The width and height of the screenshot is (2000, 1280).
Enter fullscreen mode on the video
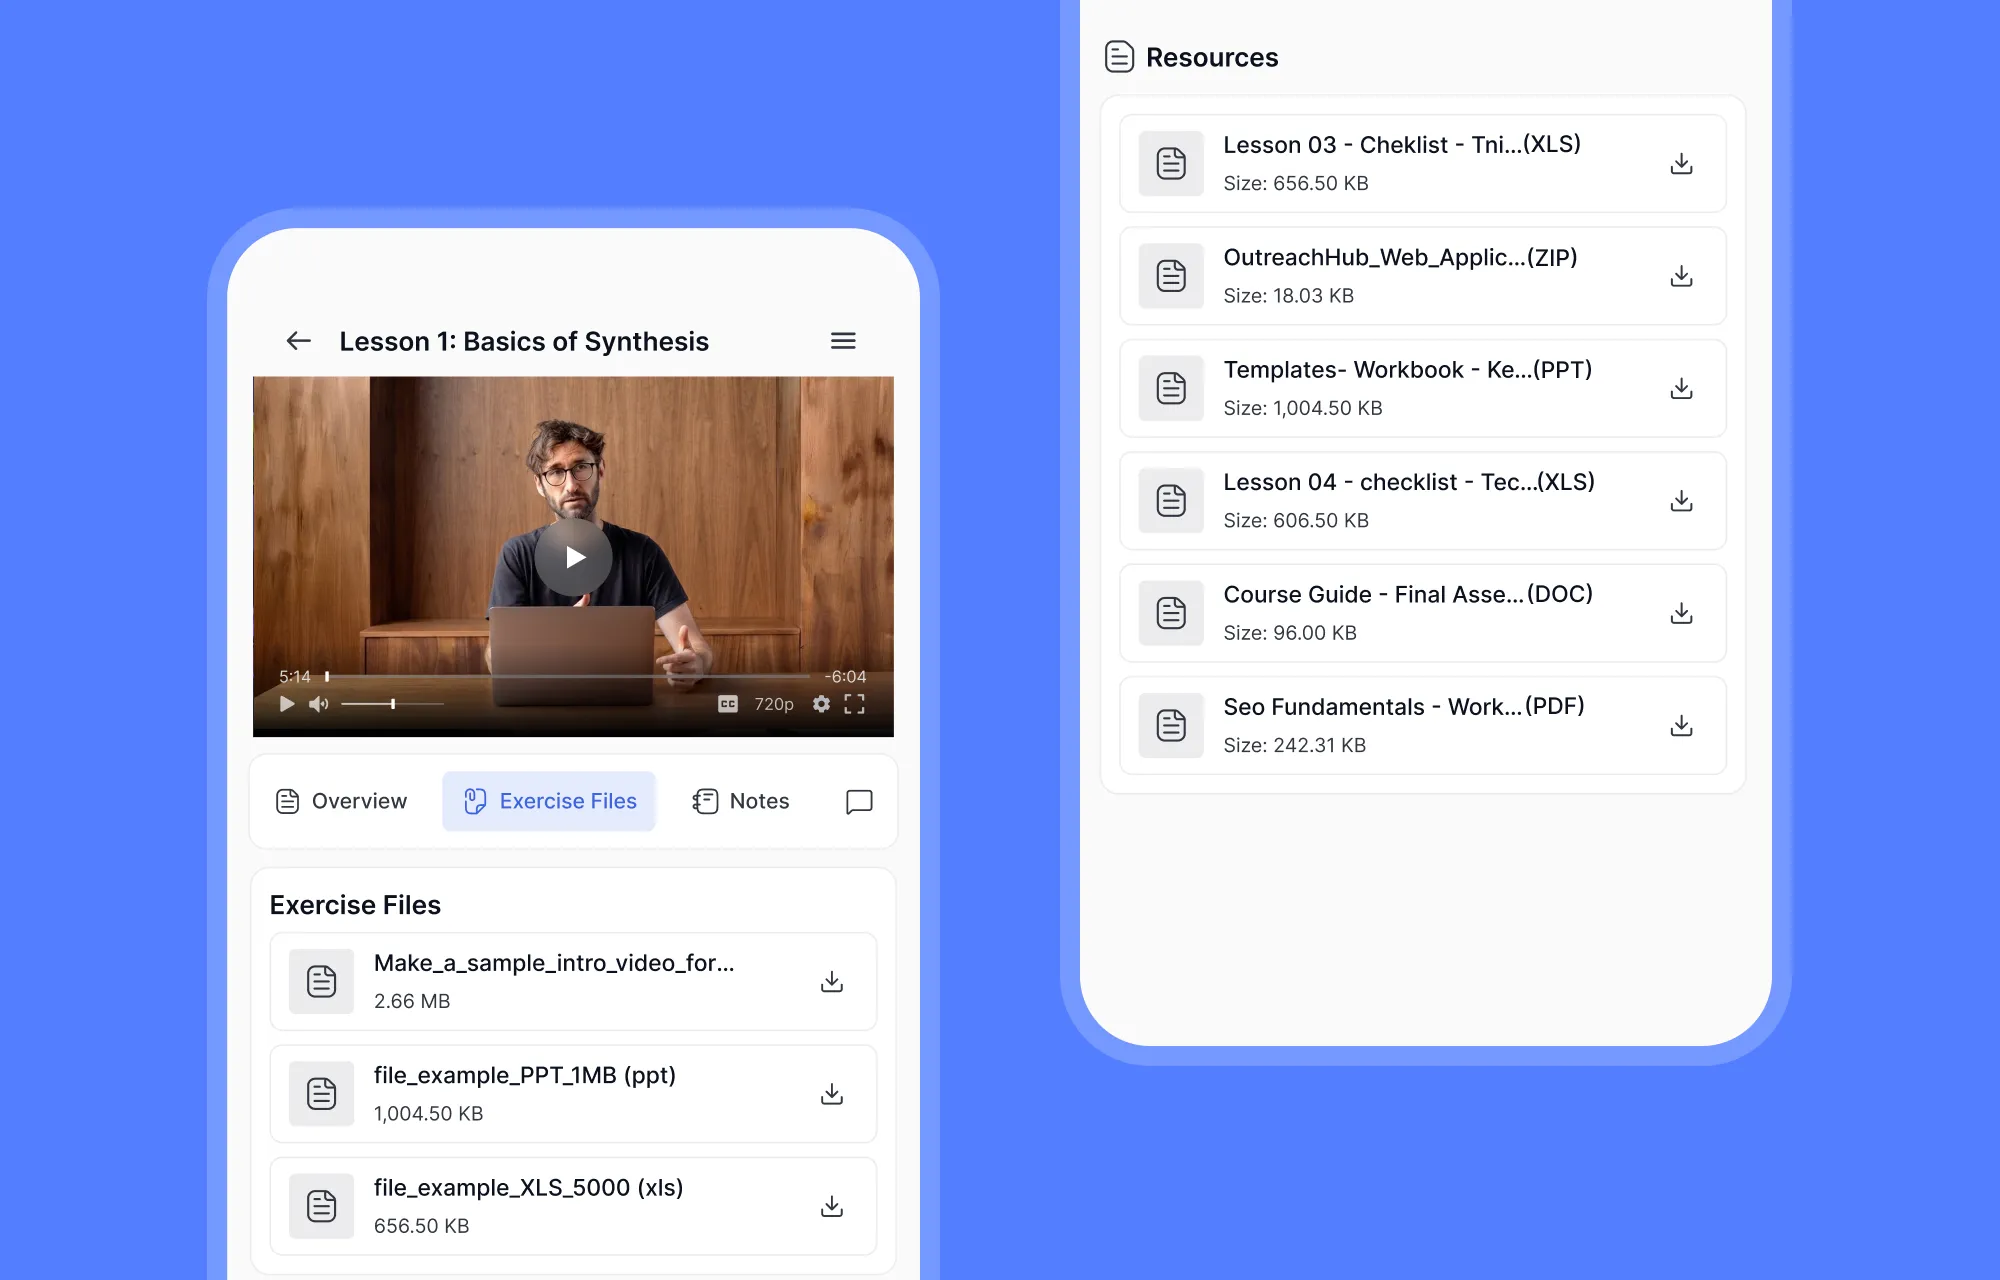click(x=854, y=704)
